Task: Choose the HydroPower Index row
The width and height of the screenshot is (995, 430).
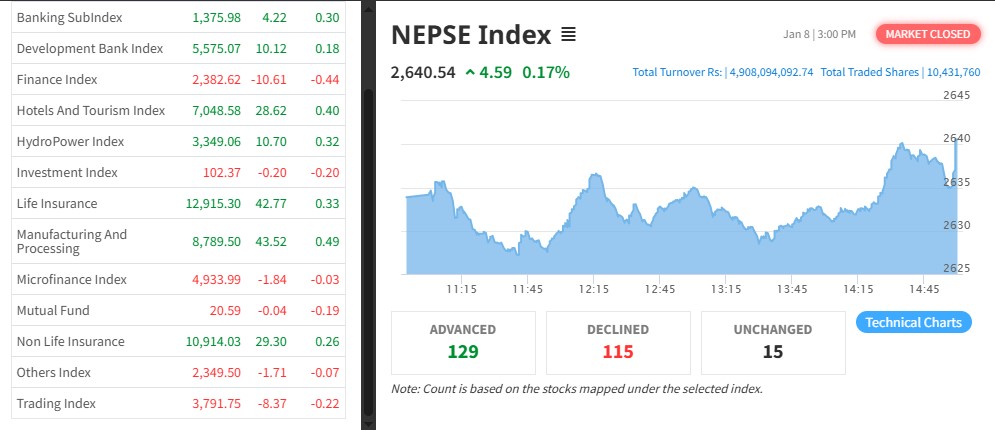Action: click(x=70, y=141)
